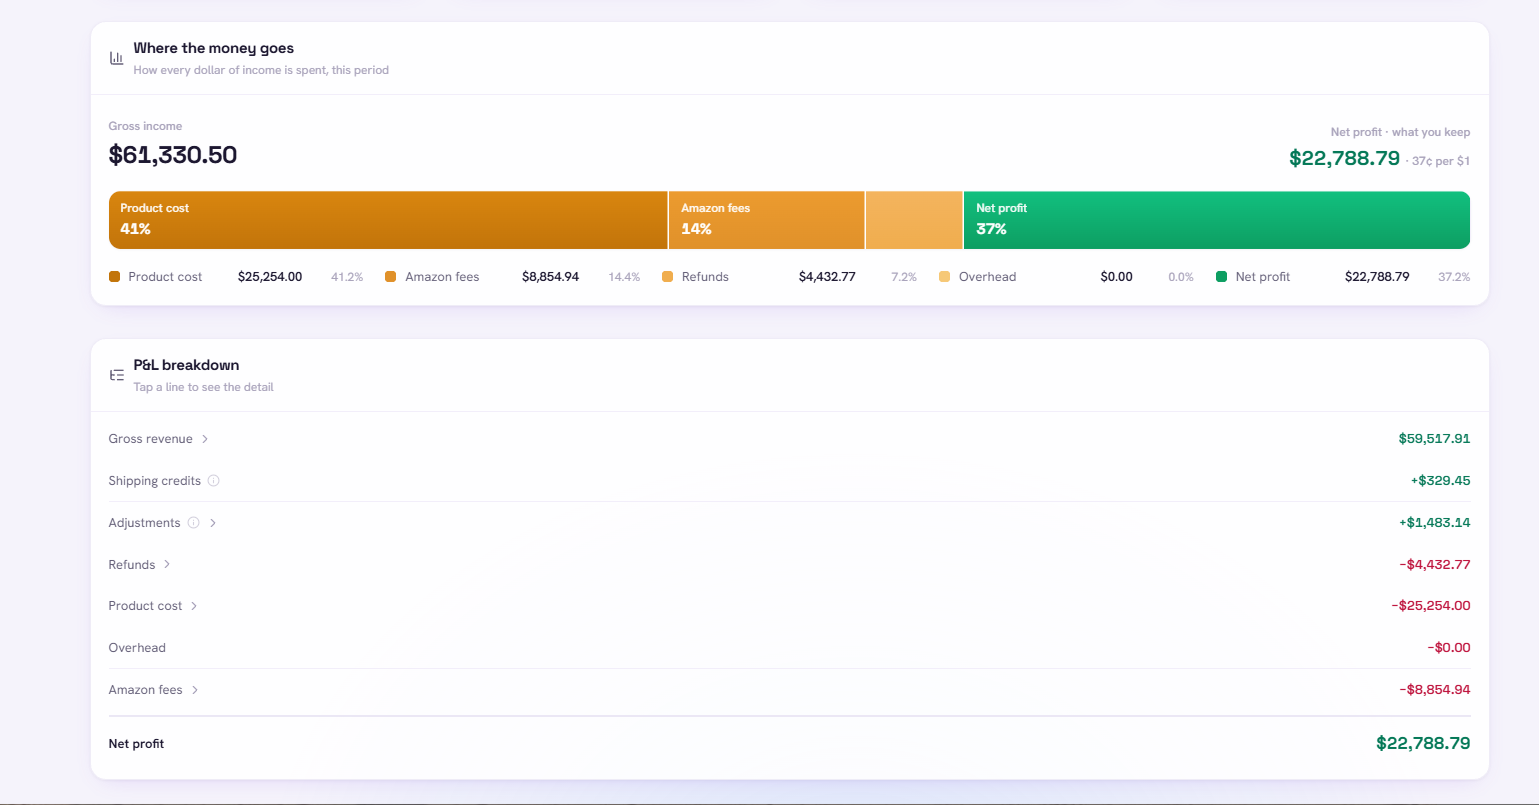Image resolution: width=1539 pixels, height=805 pixels.
Task: Click the bold Net profit total row label
Action: tap(136, 744)
